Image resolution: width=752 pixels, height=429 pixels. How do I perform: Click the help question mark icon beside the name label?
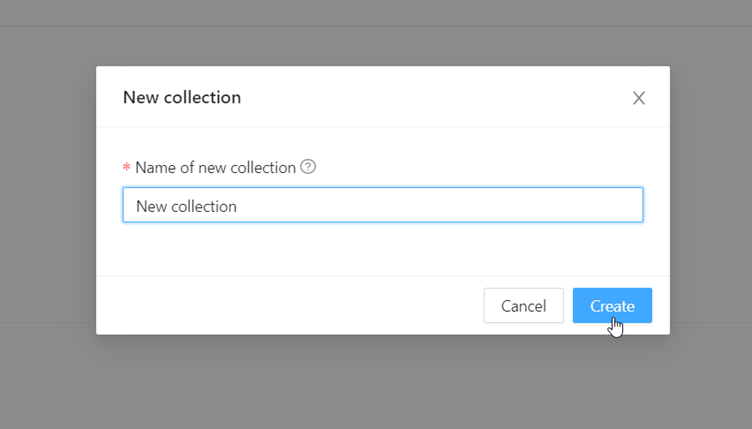tap(308, 167)
